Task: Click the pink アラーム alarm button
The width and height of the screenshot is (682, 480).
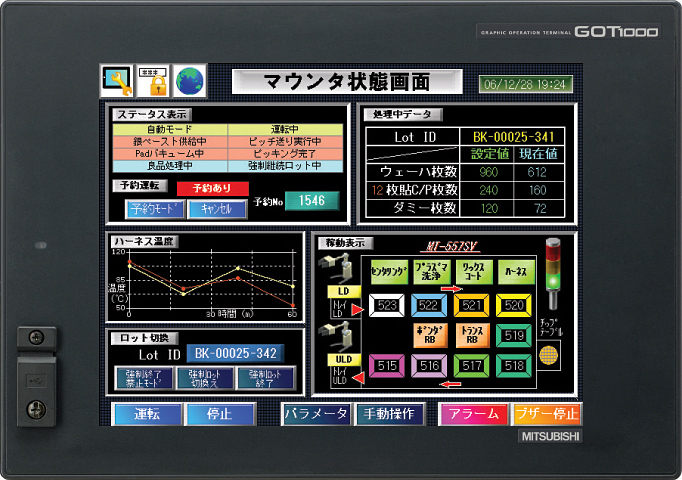Action: tap(472, 414)
